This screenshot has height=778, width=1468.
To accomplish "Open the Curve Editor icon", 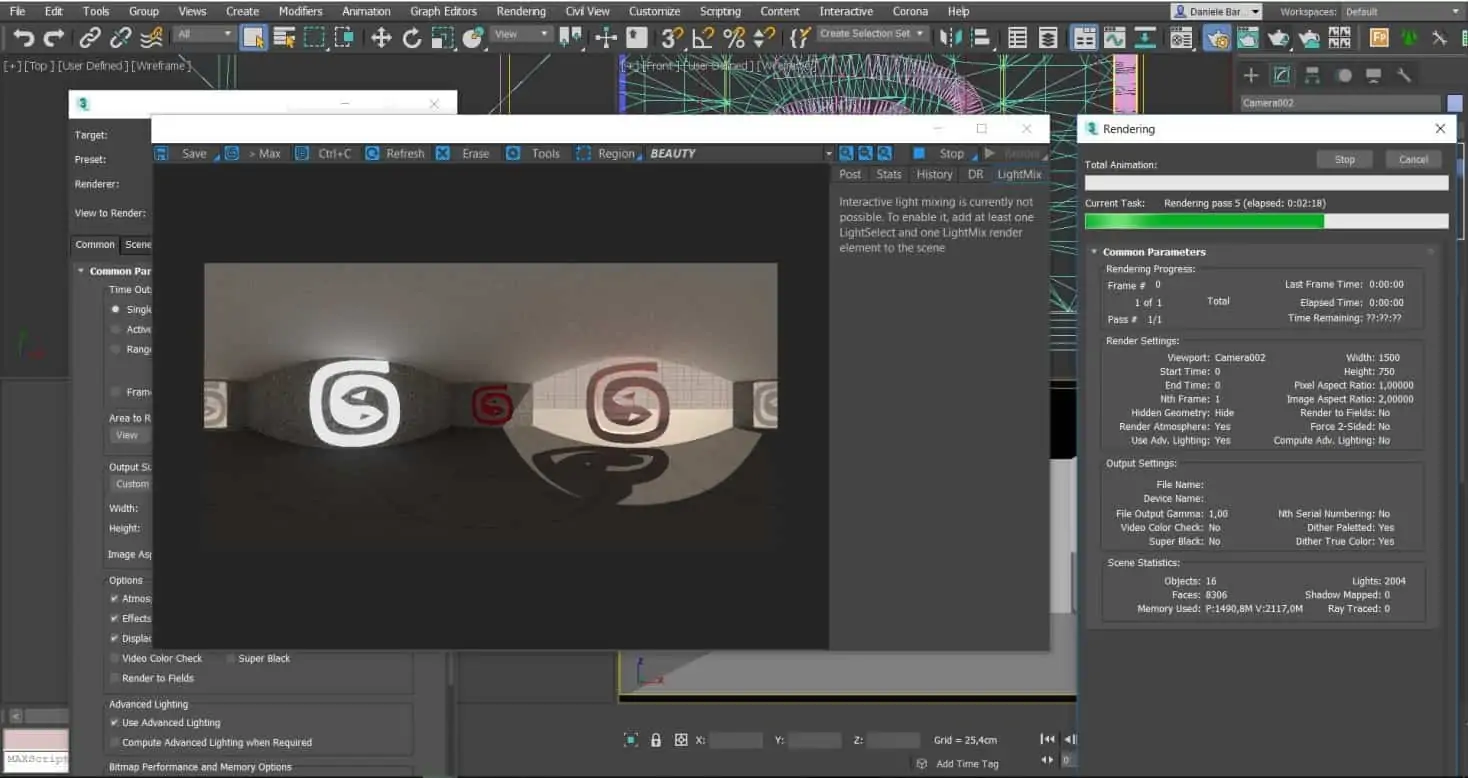I will click(1114, 38).
